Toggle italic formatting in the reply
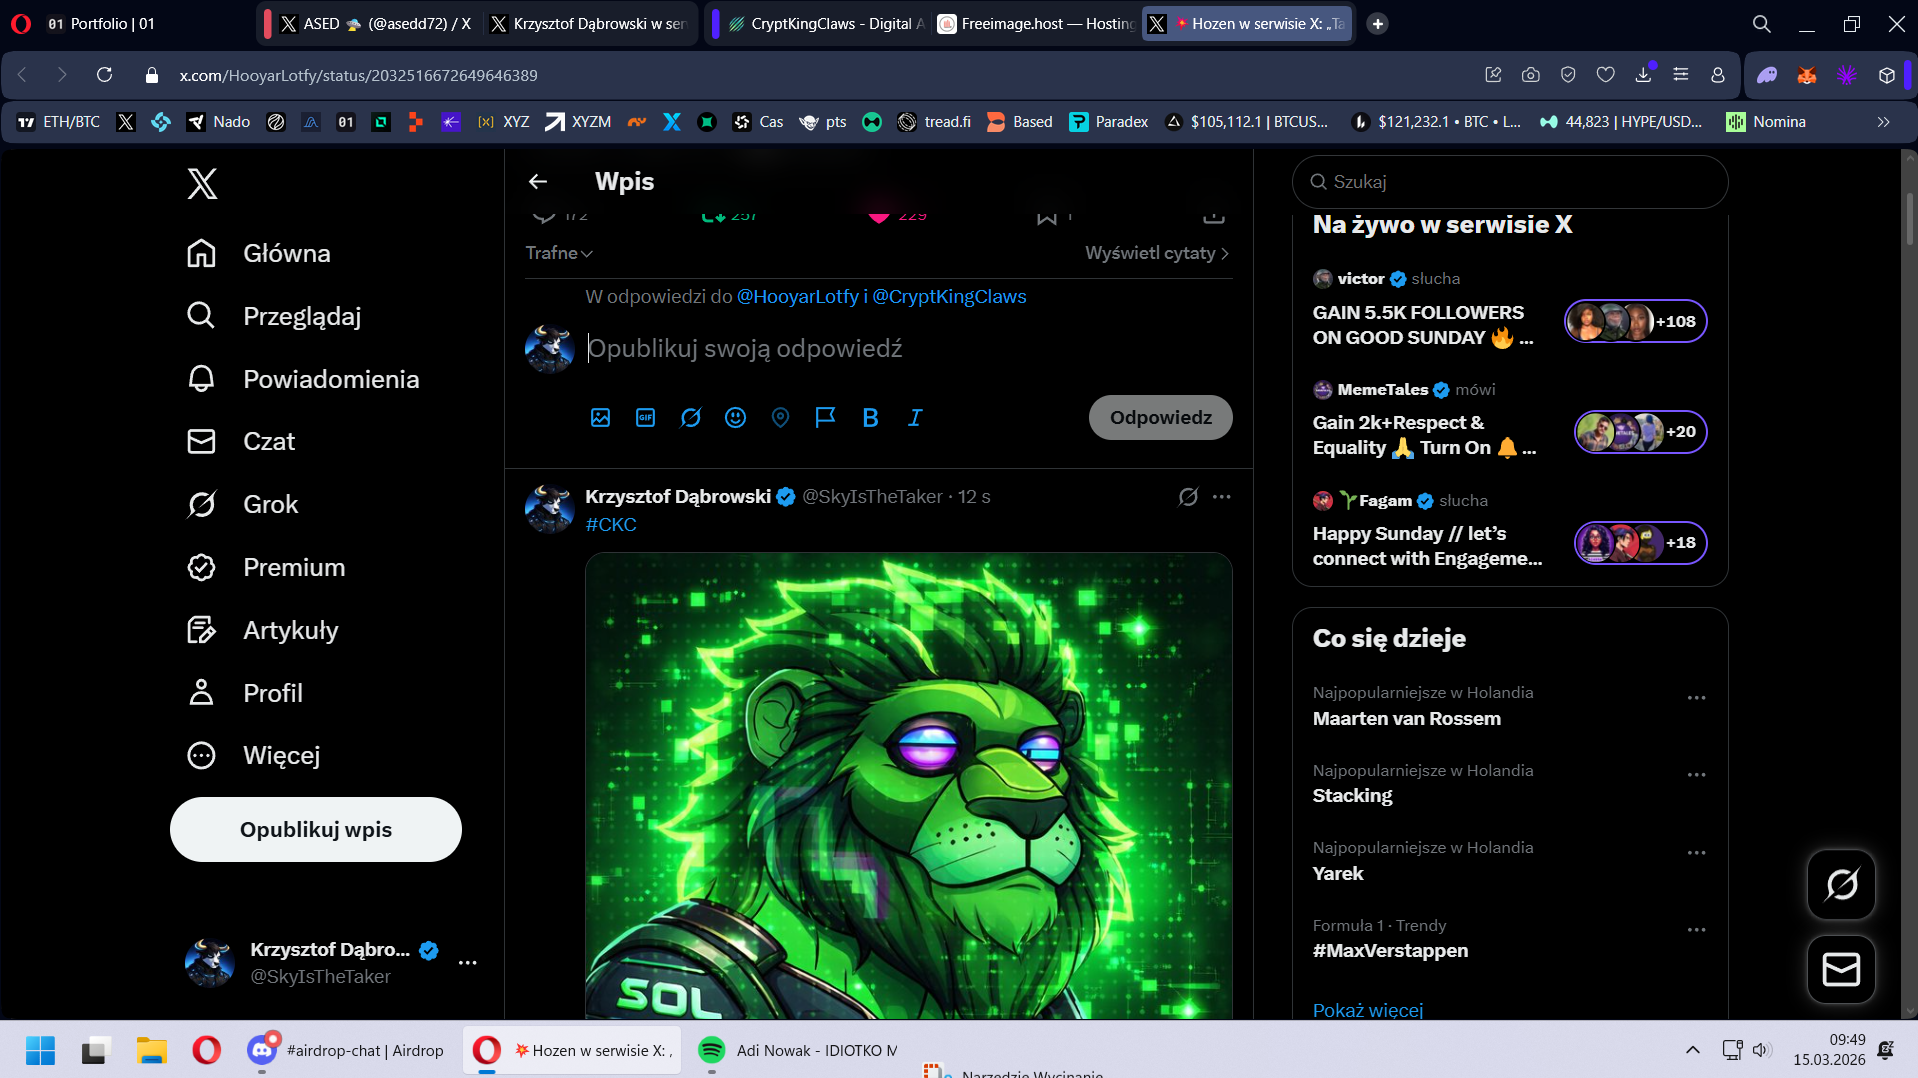The height and width of the screenshot is (1078, 1918). click(x=915, y=418)
